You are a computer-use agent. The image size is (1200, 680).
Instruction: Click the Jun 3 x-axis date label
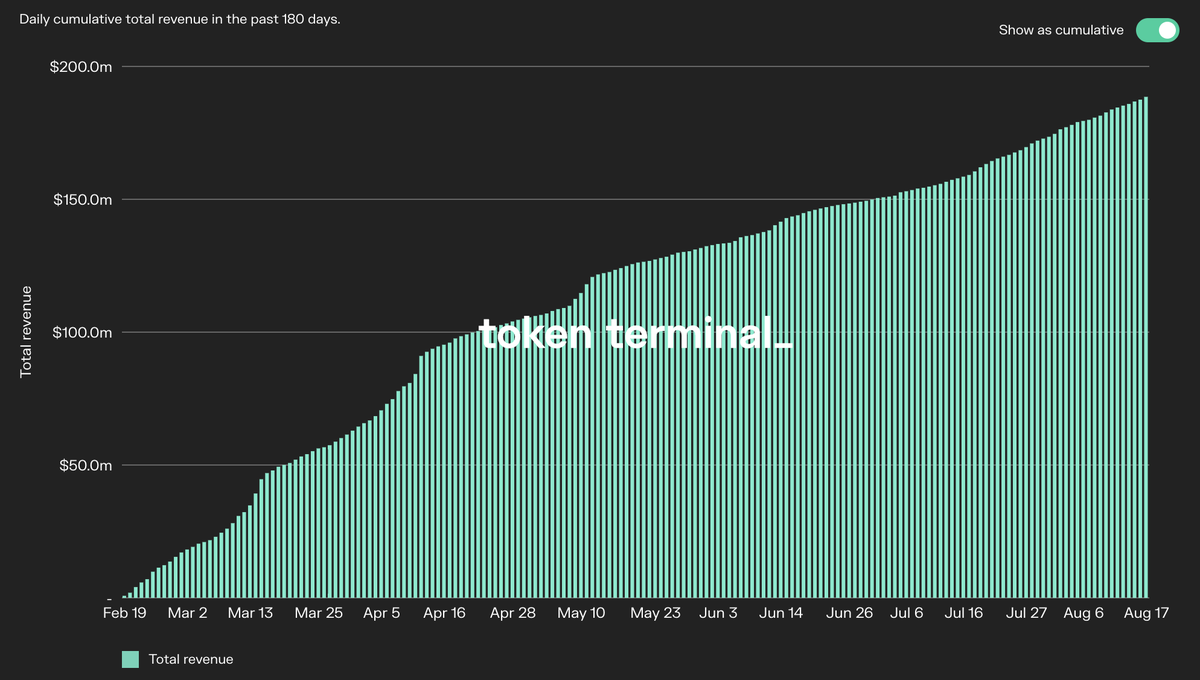718,613
